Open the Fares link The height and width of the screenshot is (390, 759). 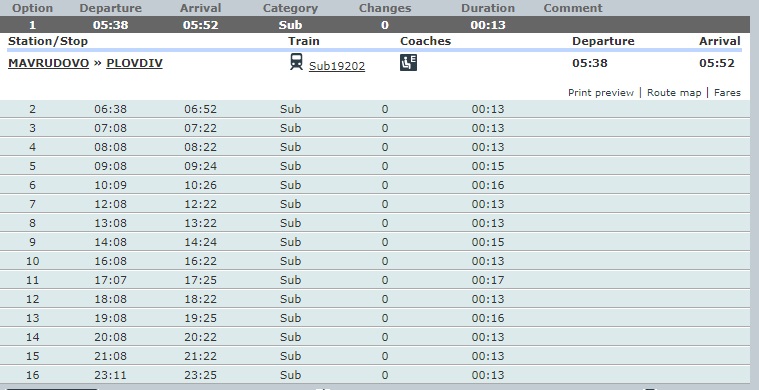pyautogui.click(x=727, y=92)
